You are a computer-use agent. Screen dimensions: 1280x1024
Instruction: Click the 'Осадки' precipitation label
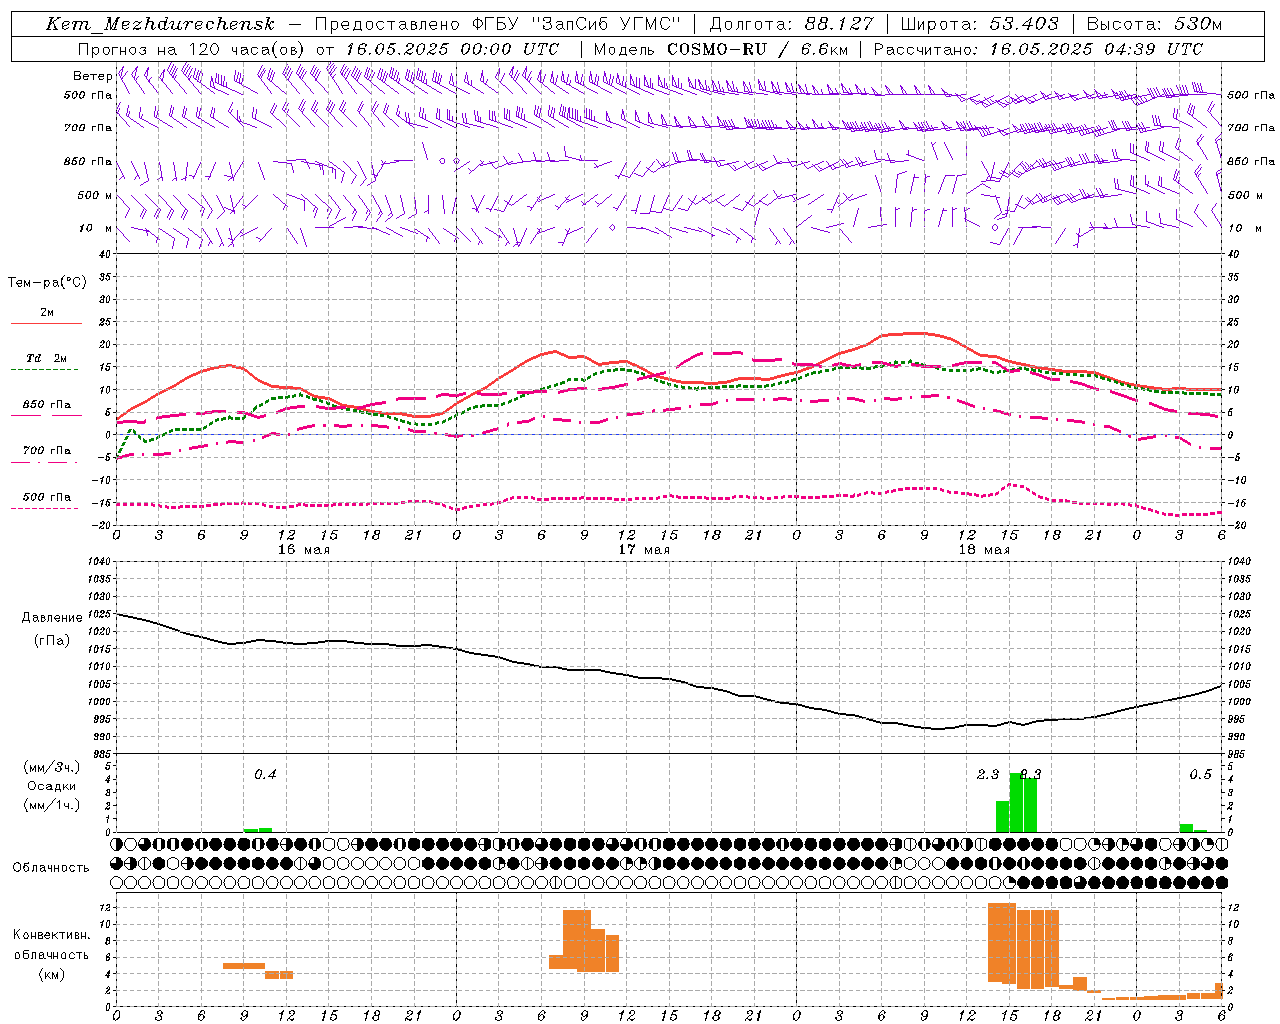pos(51,786)
